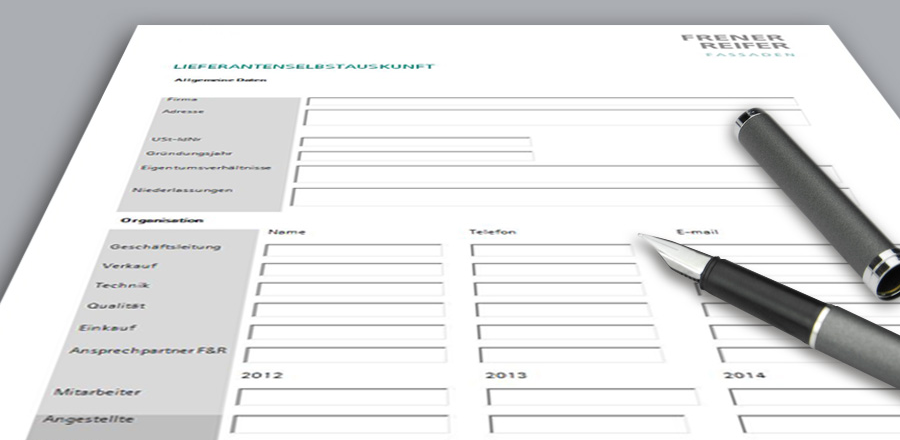Click the Angestellte 2013 field

[x=588, y=424]
